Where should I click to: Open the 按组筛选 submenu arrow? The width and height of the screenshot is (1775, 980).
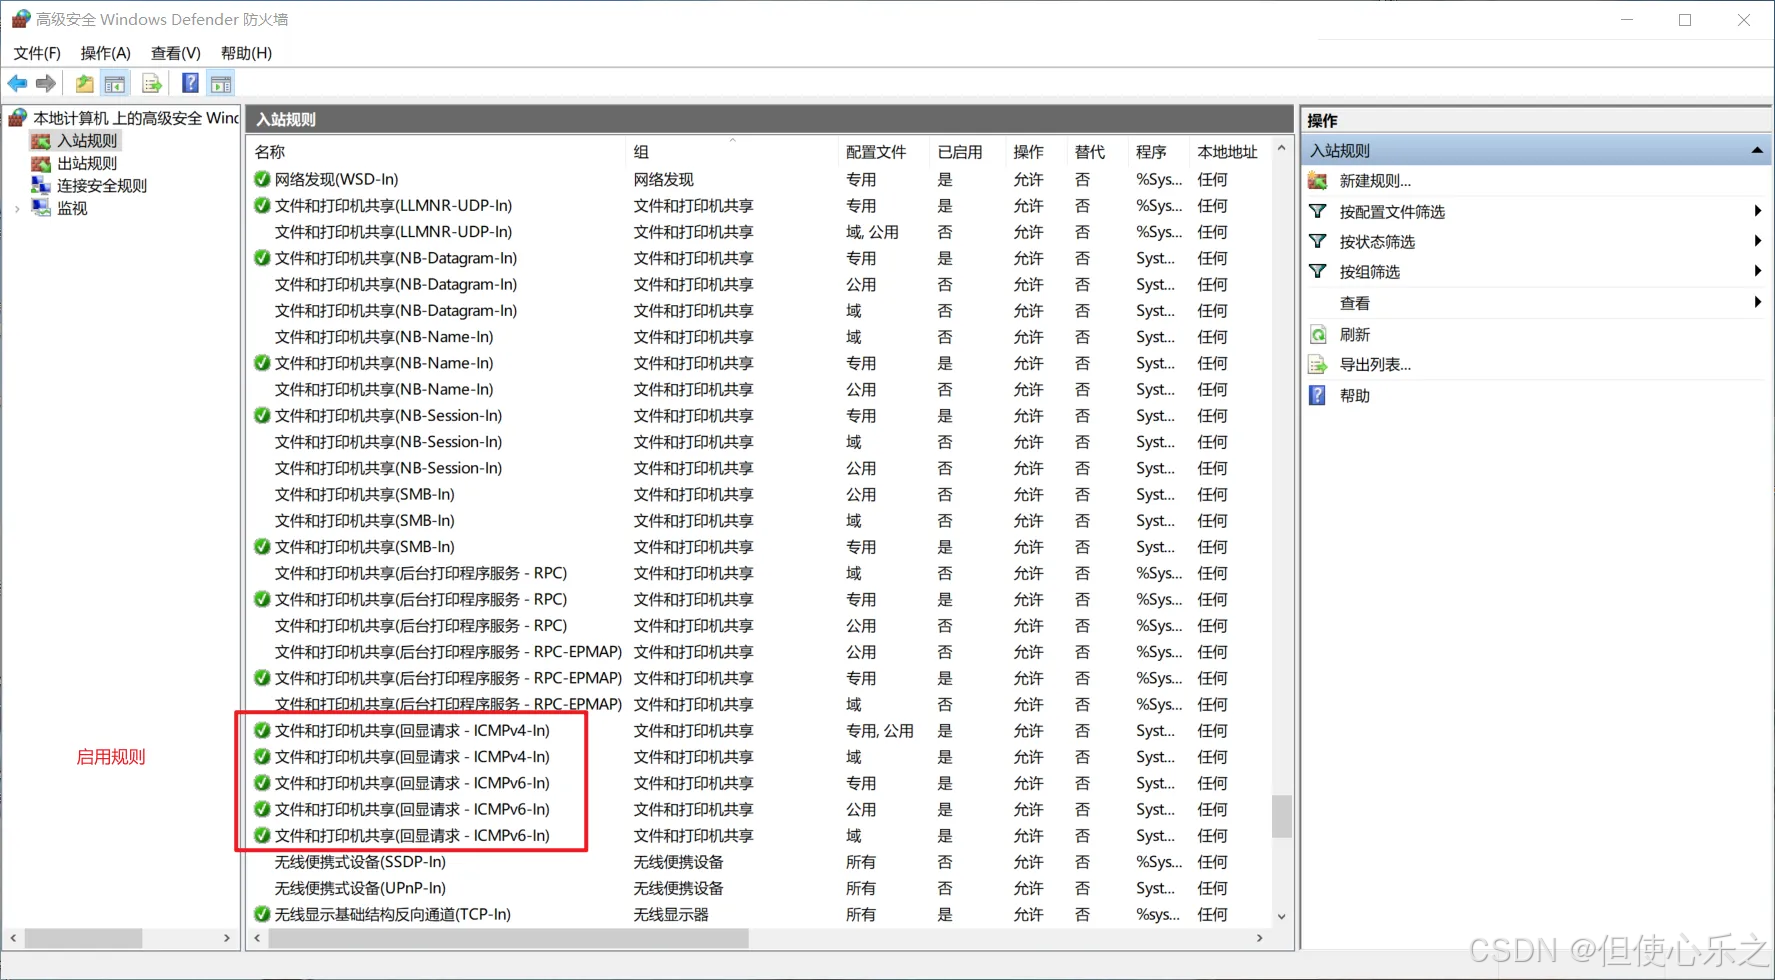(1757, 271)
